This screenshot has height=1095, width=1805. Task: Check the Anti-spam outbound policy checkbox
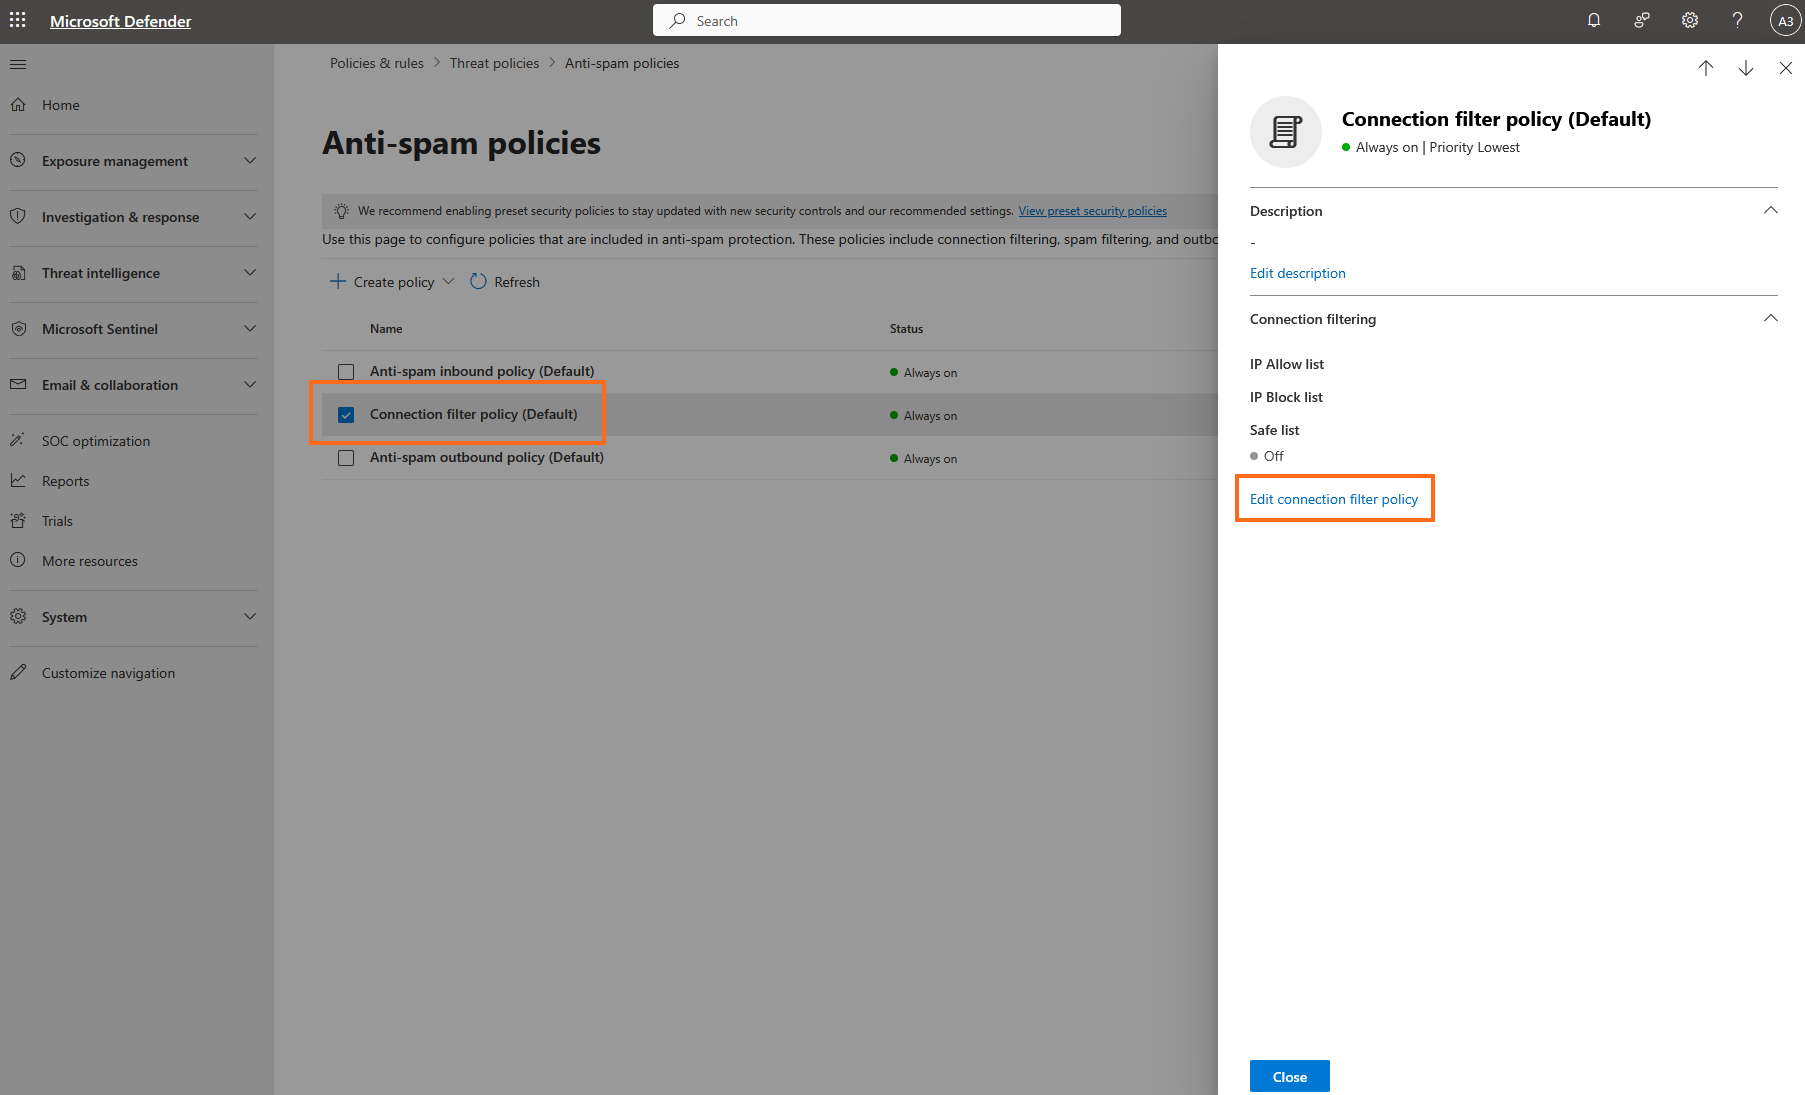pos(346,458)
